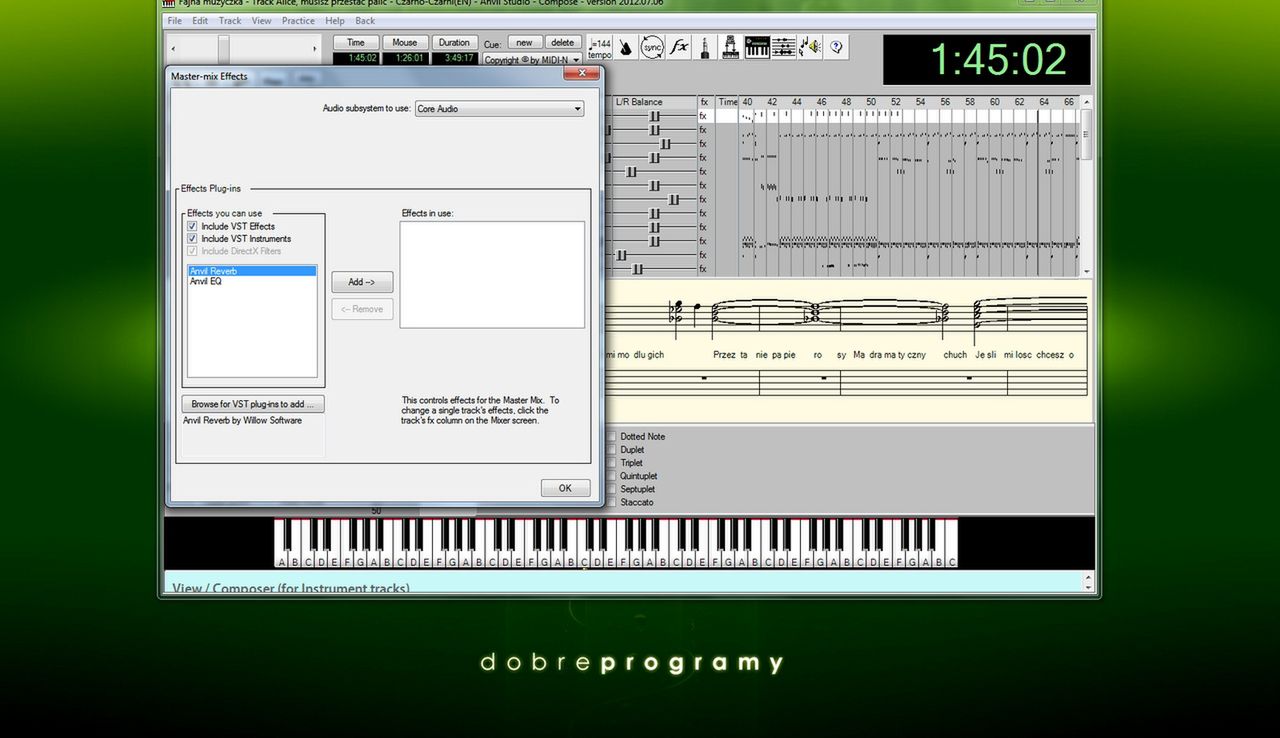
Task: Open the File menu
Action: pos(175,21)
